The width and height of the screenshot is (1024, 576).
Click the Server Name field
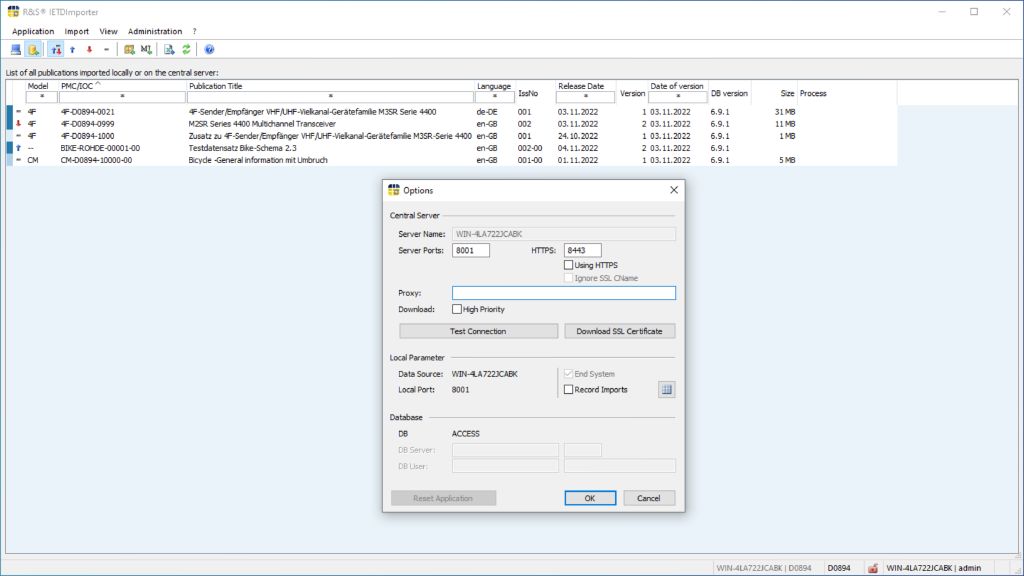[x=564, y=234]
